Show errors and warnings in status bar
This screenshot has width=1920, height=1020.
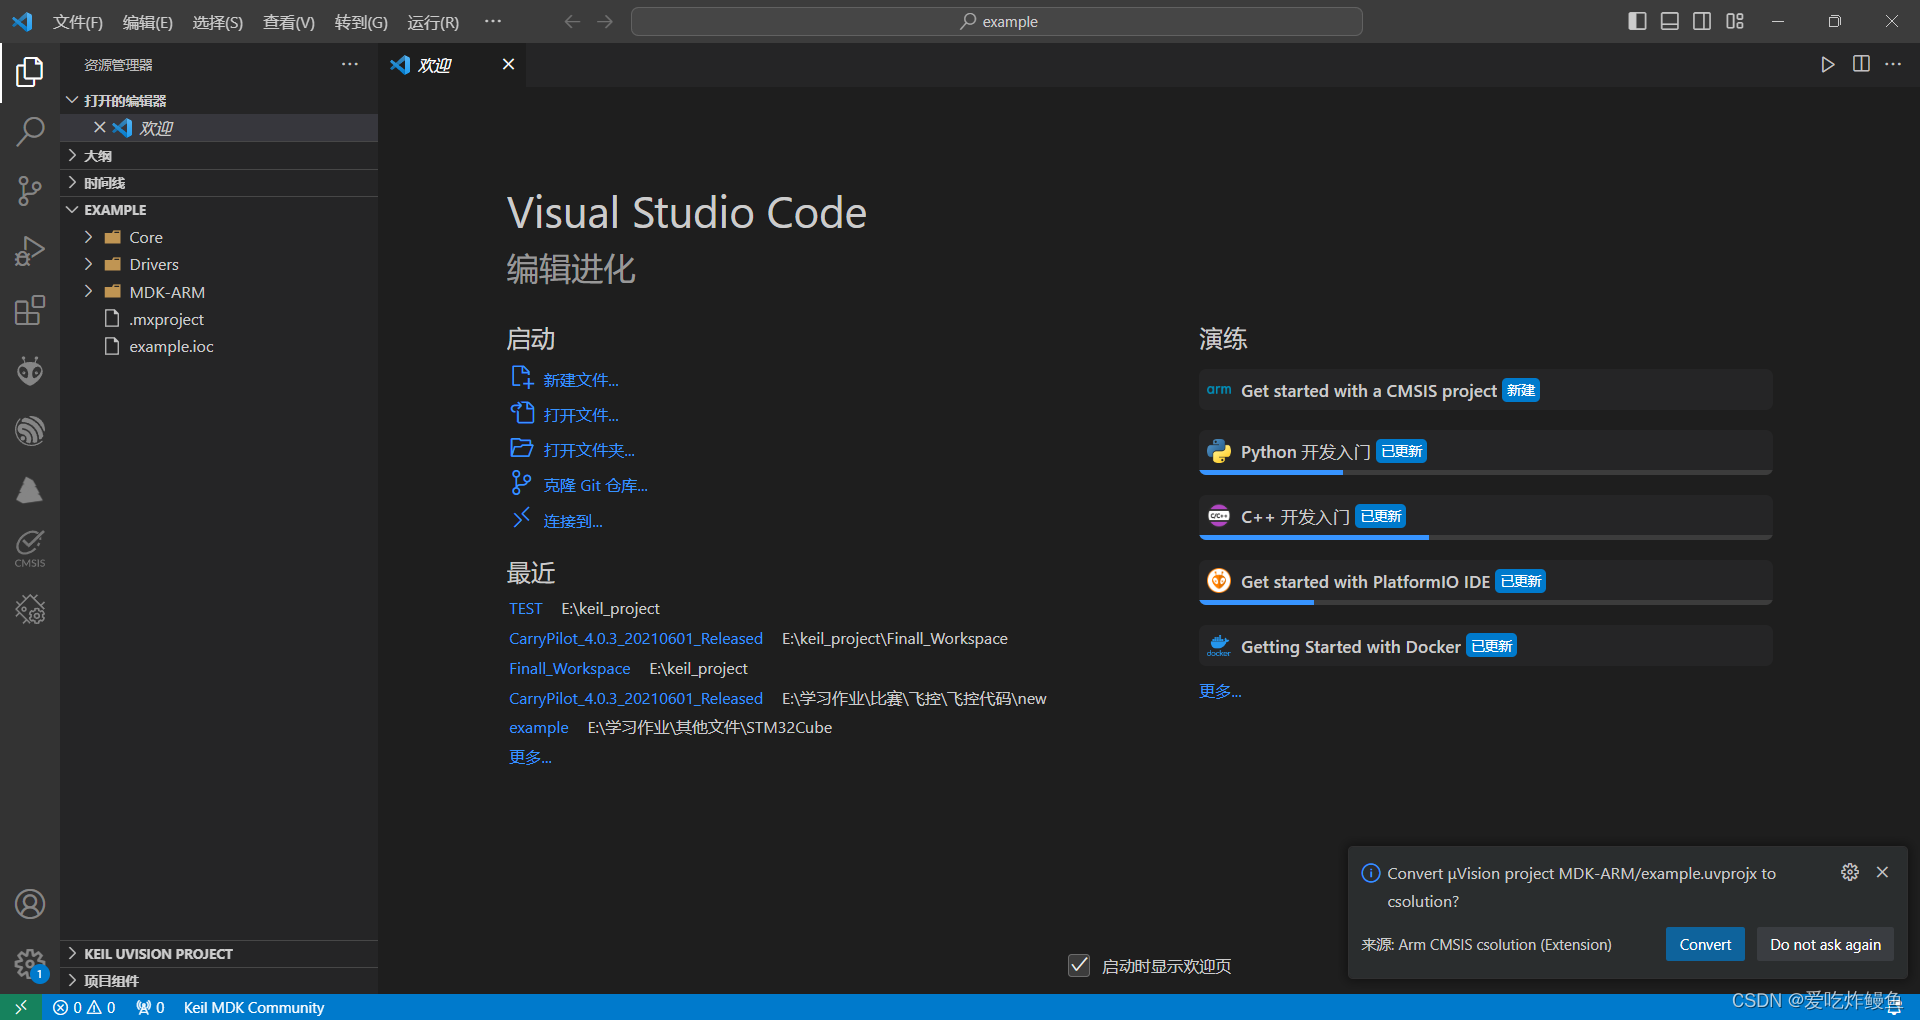pos(84,1007)
